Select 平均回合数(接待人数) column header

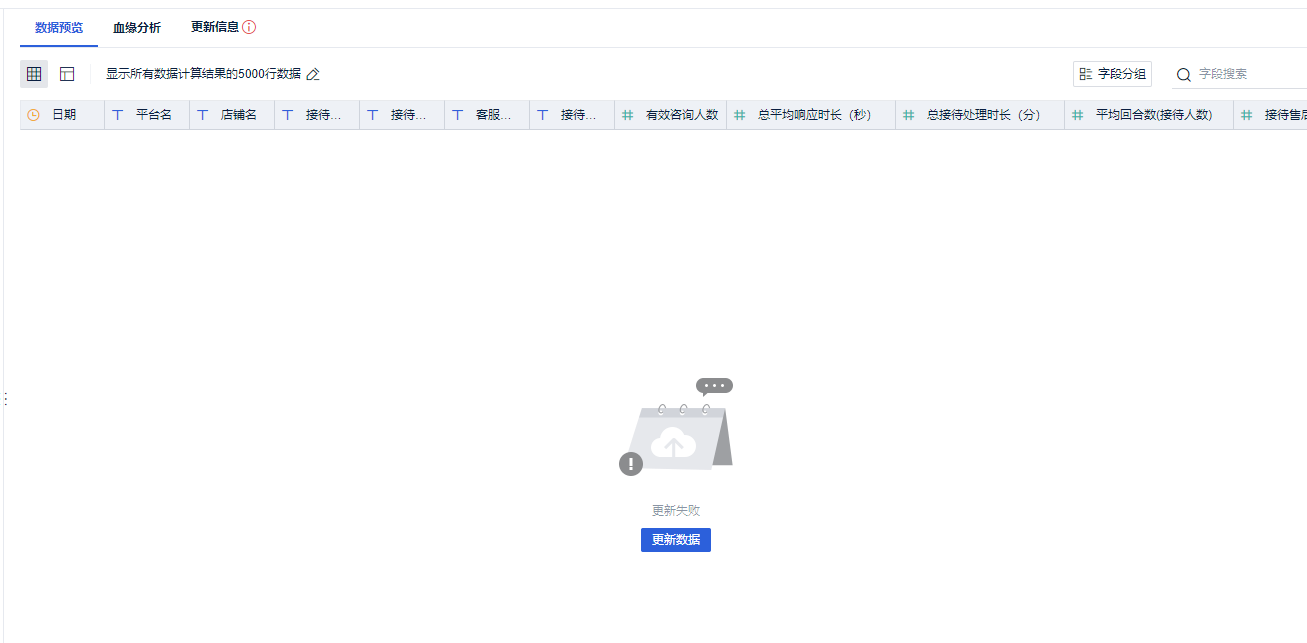1149,115
